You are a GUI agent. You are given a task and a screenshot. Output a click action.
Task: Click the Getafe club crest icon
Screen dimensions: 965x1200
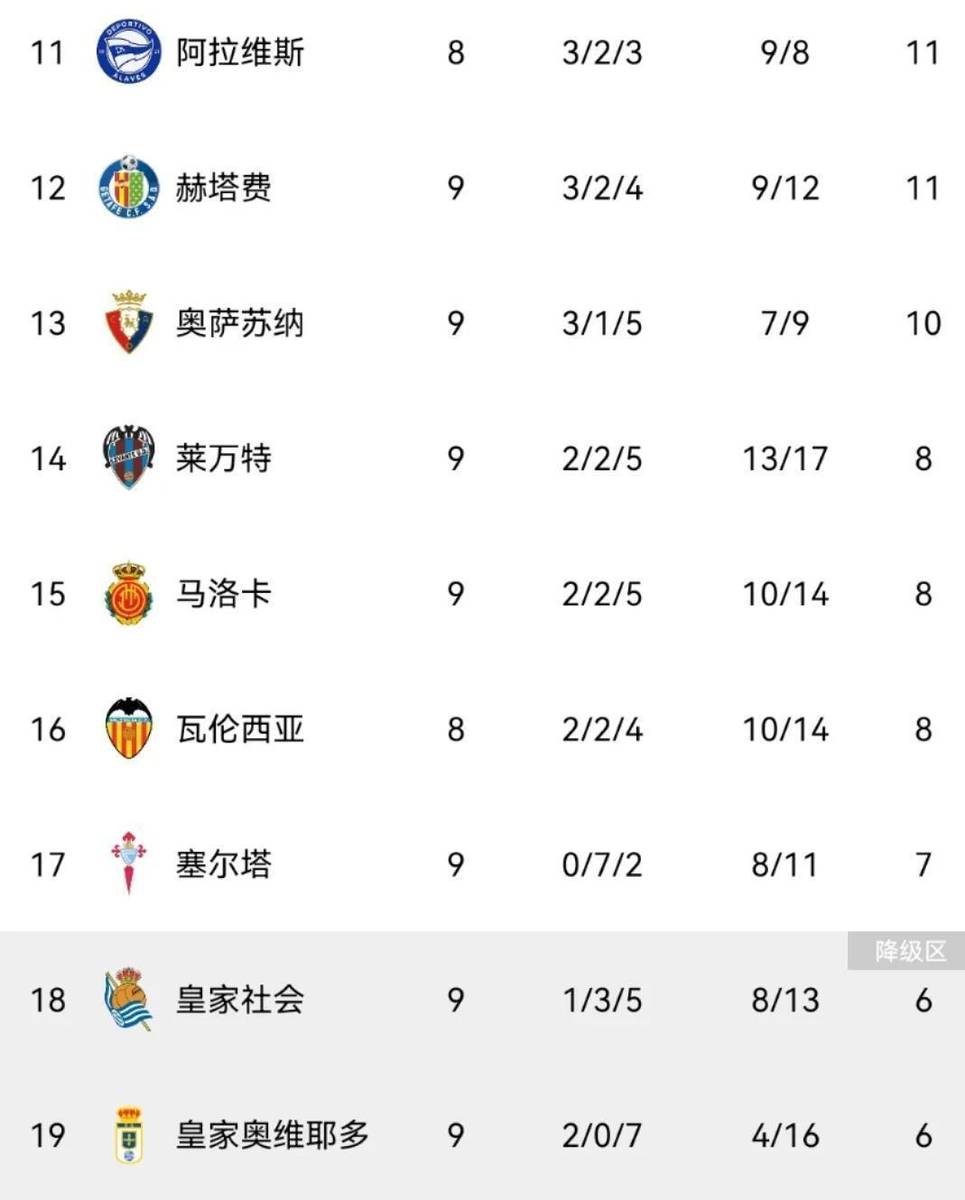(129, 187)
